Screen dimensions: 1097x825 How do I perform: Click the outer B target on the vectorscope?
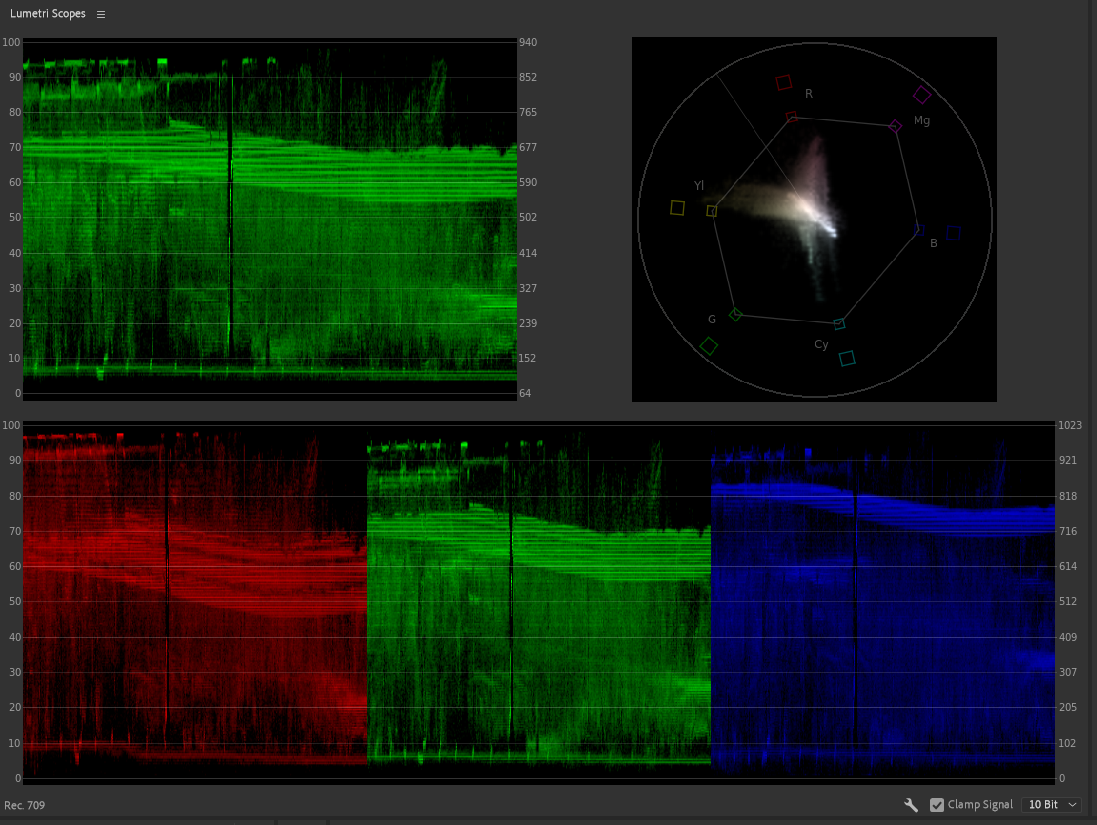[952, 232]
